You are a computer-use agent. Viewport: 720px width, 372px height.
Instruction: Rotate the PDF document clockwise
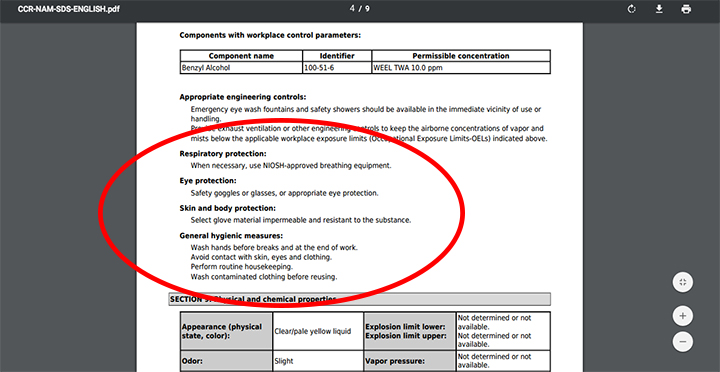point(631,9)
